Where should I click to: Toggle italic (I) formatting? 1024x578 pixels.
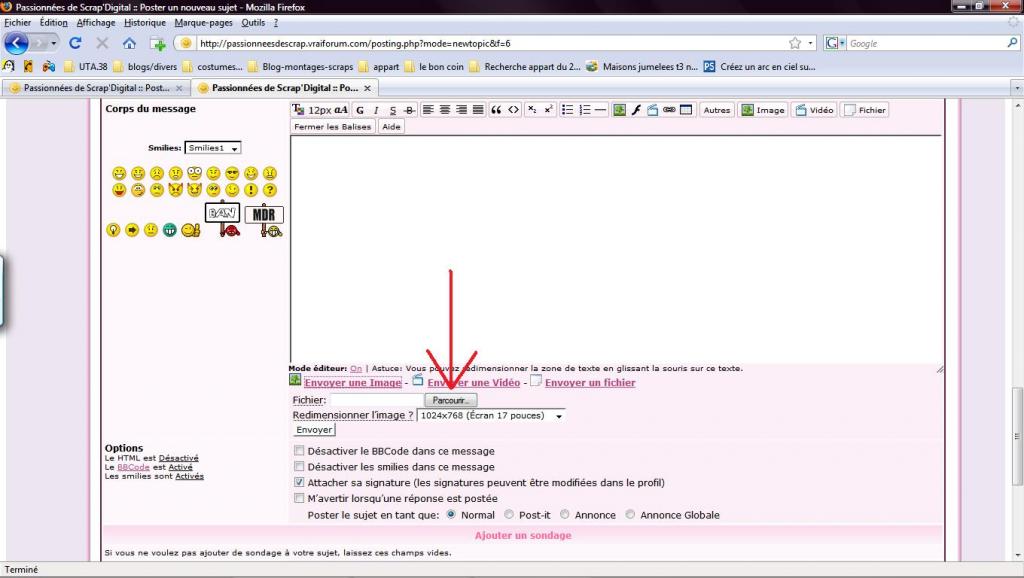pyautogui.click(x=376, y=110)
